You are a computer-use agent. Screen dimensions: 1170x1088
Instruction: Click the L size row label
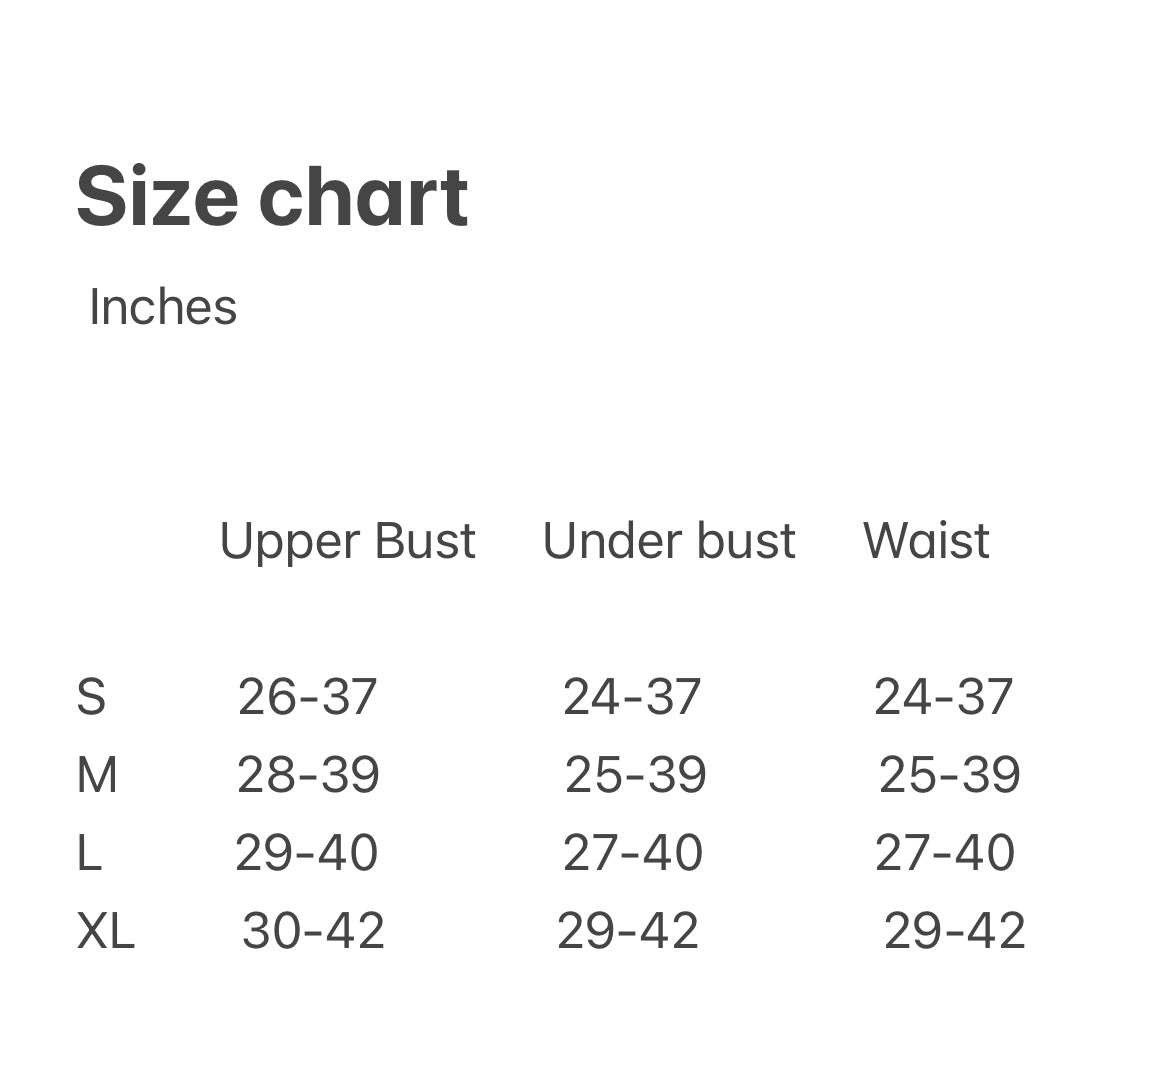[89, 853]
